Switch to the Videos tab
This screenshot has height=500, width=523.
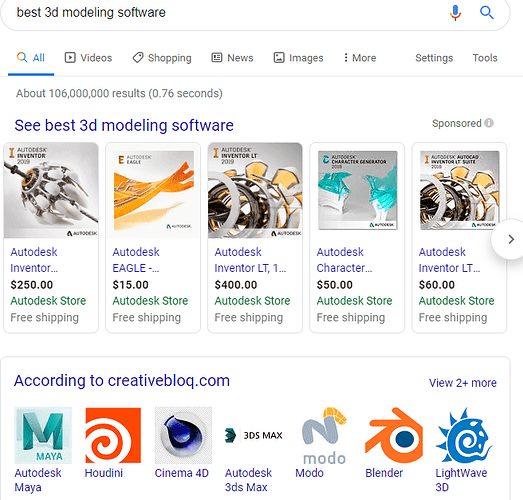pyautogui.click(x=88, y=58)
